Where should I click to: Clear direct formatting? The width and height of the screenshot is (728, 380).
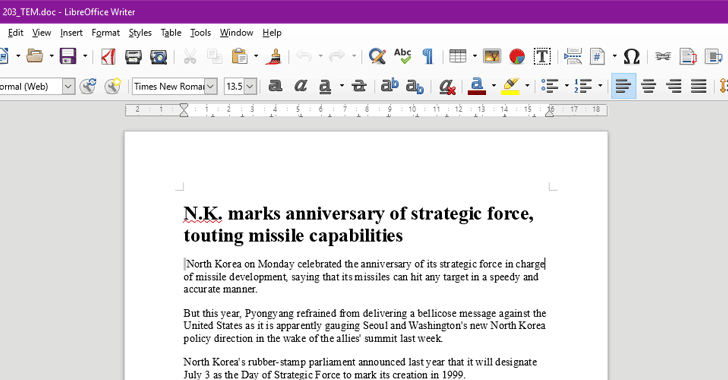(x=447, y=86)
